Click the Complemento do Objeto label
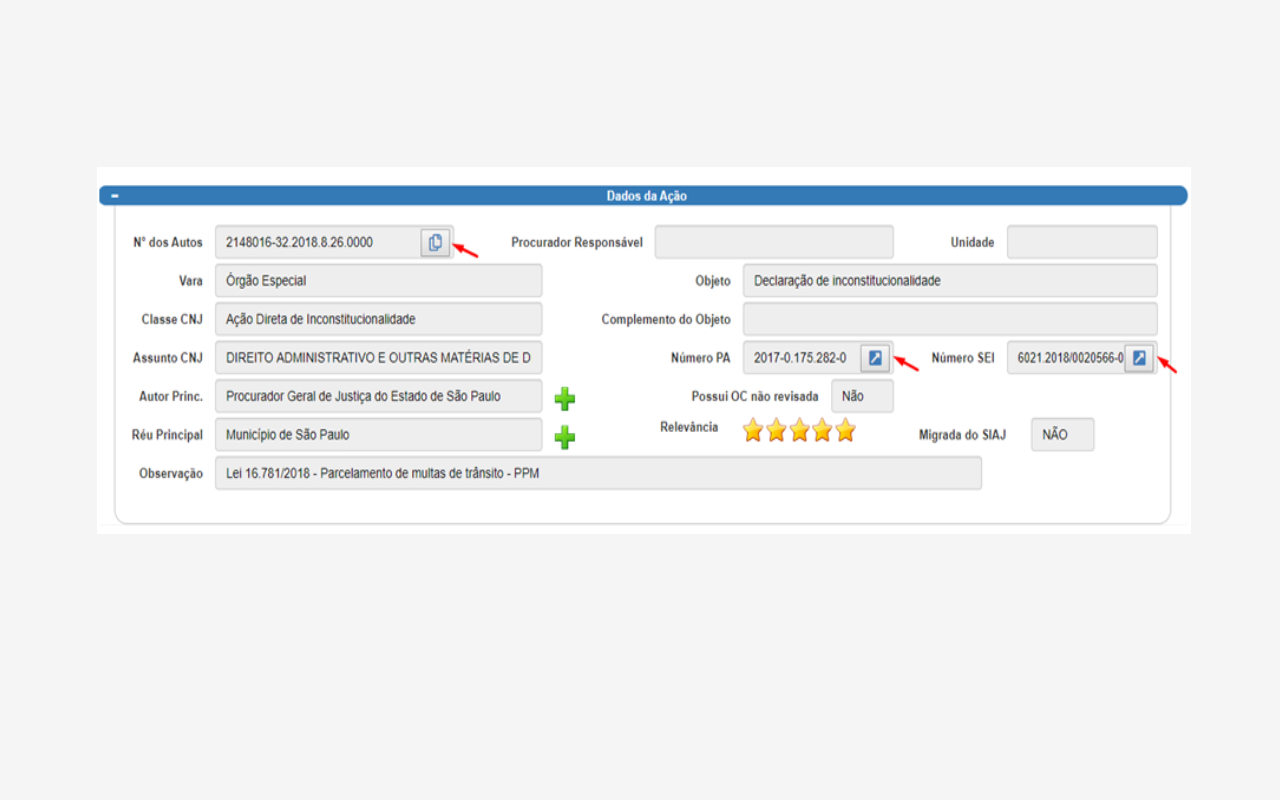The image size is (1280, 800). coord(666,319)
